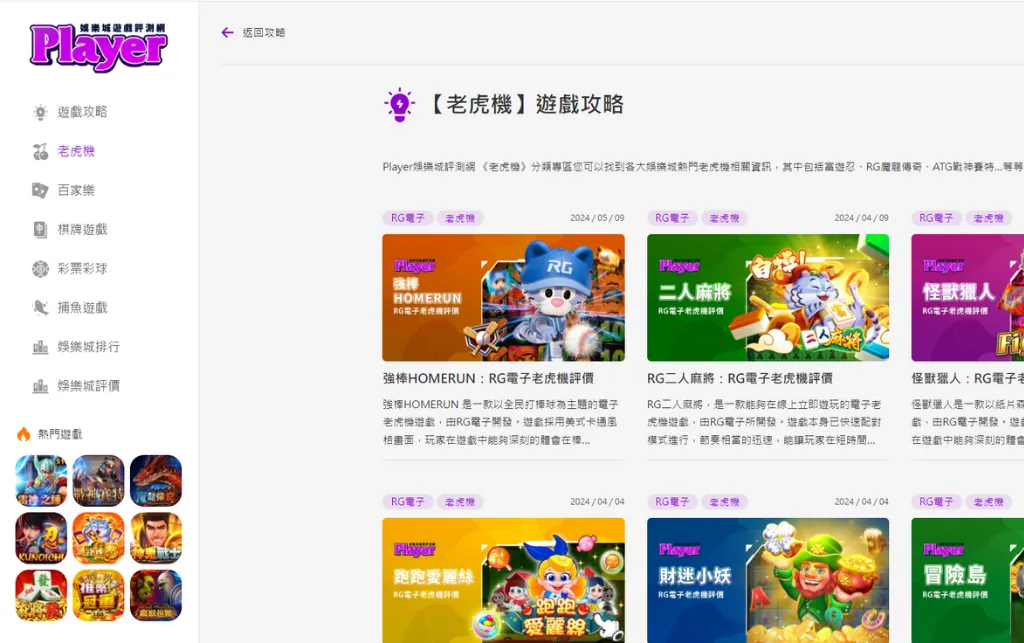
Task: Select the RG電子 tag on 強棒HOMERUN article
Action: (x=408, y=217)
